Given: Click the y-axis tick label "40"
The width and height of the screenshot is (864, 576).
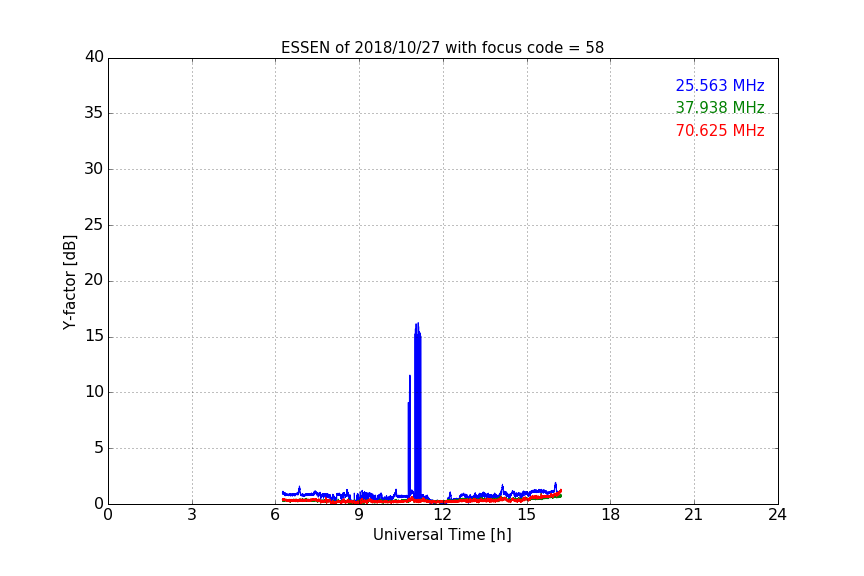Looking at the screenshot, I should pyautogui.click(x=94, y=57).
